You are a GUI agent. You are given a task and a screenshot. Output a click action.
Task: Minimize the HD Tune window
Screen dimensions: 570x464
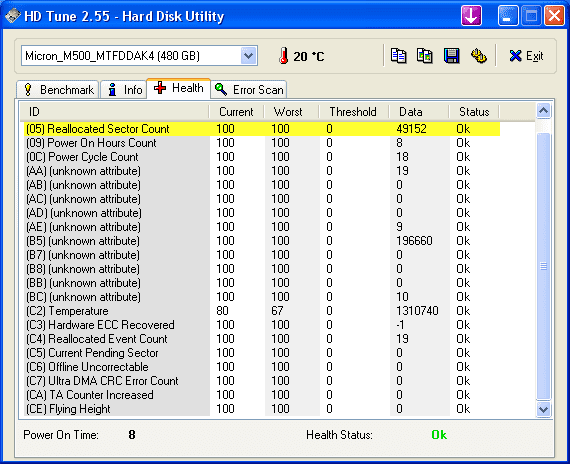508,16
